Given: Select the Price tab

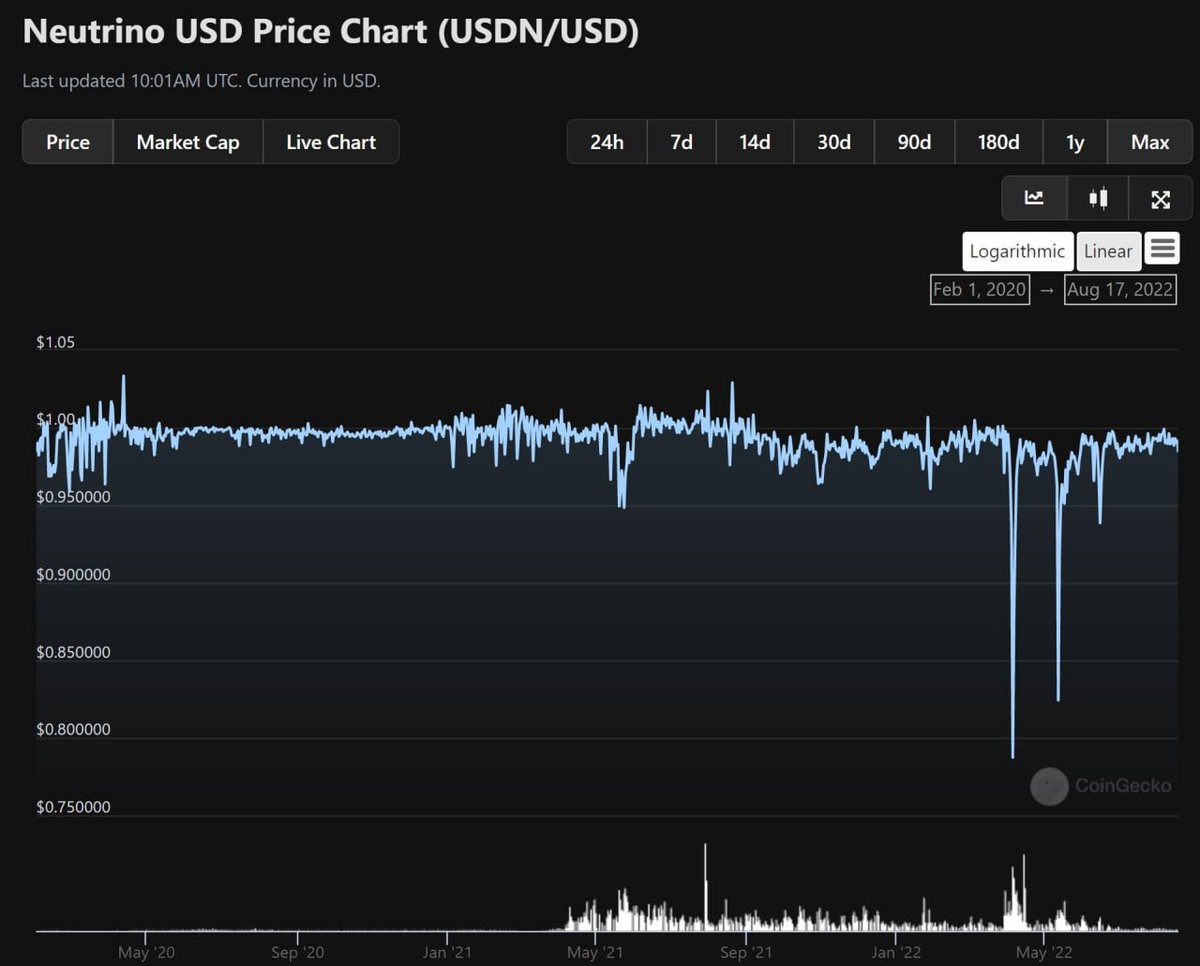Looking at the screenshot, I should (67, 141).
